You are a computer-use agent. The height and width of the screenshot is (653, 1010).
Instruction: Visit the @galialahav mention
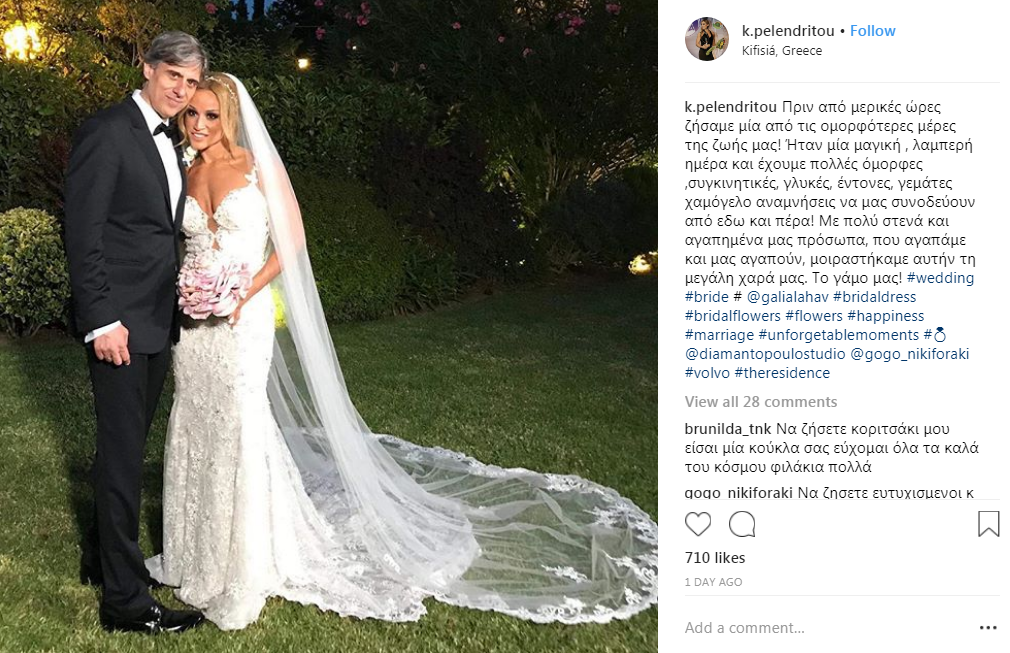(787, 297)
